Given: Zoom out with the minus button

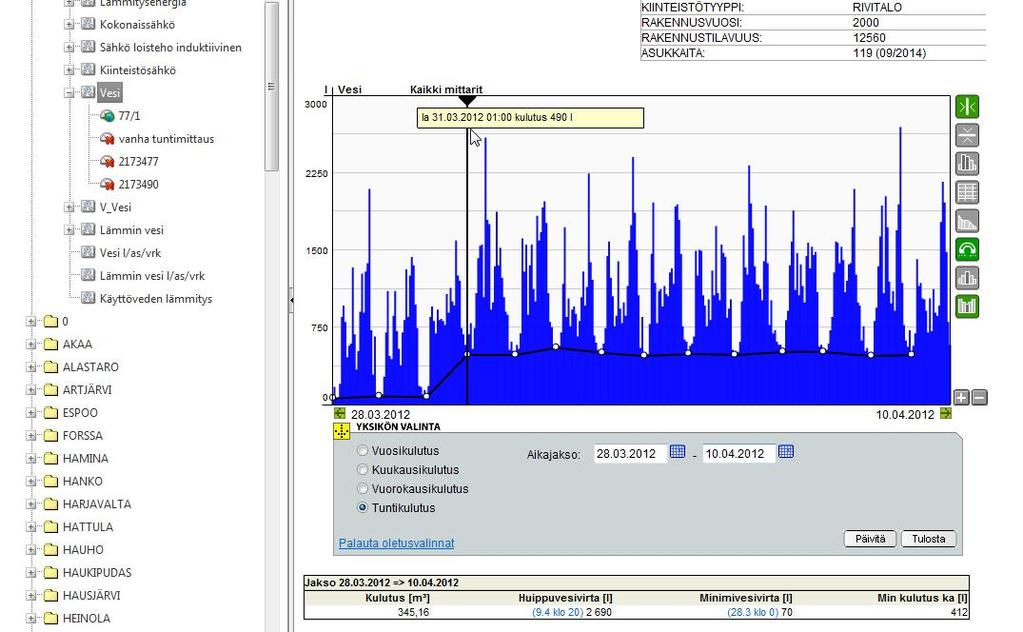Looking at the screenshot, I should pos(979,397).
